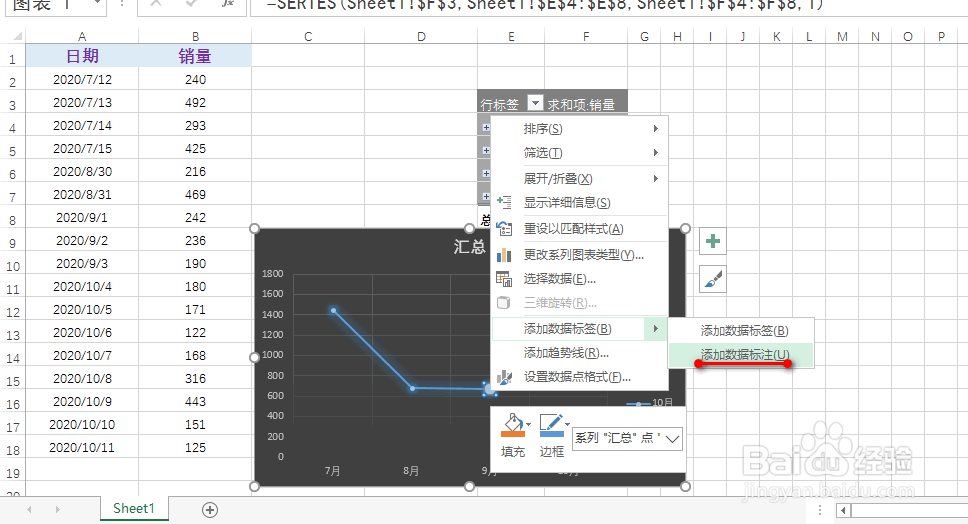Click the Name Box showing 图表 1
This screenshot has height=524, width=968.
(x=48, y=6)
